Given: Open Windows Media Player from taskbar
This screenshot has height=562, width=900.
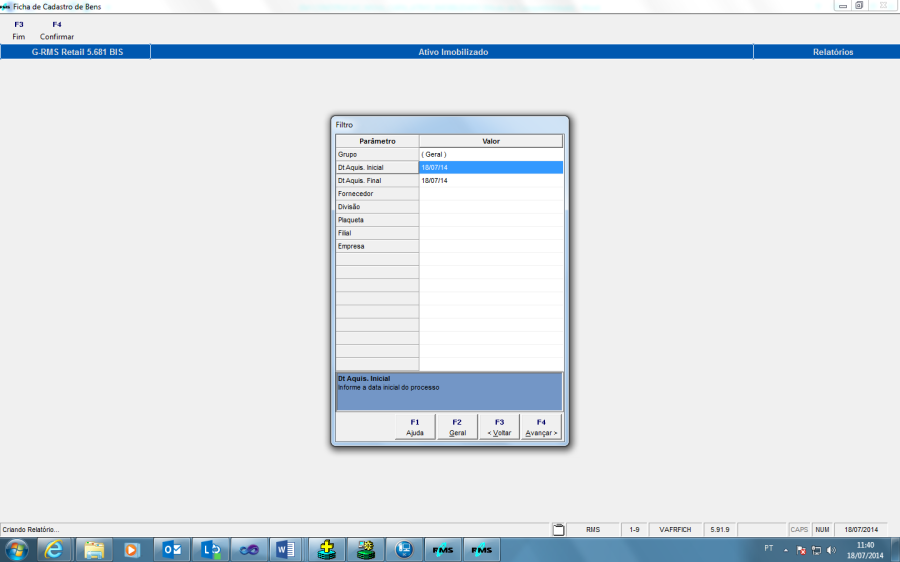Looking at the screenshot, I should coord(132,550).
